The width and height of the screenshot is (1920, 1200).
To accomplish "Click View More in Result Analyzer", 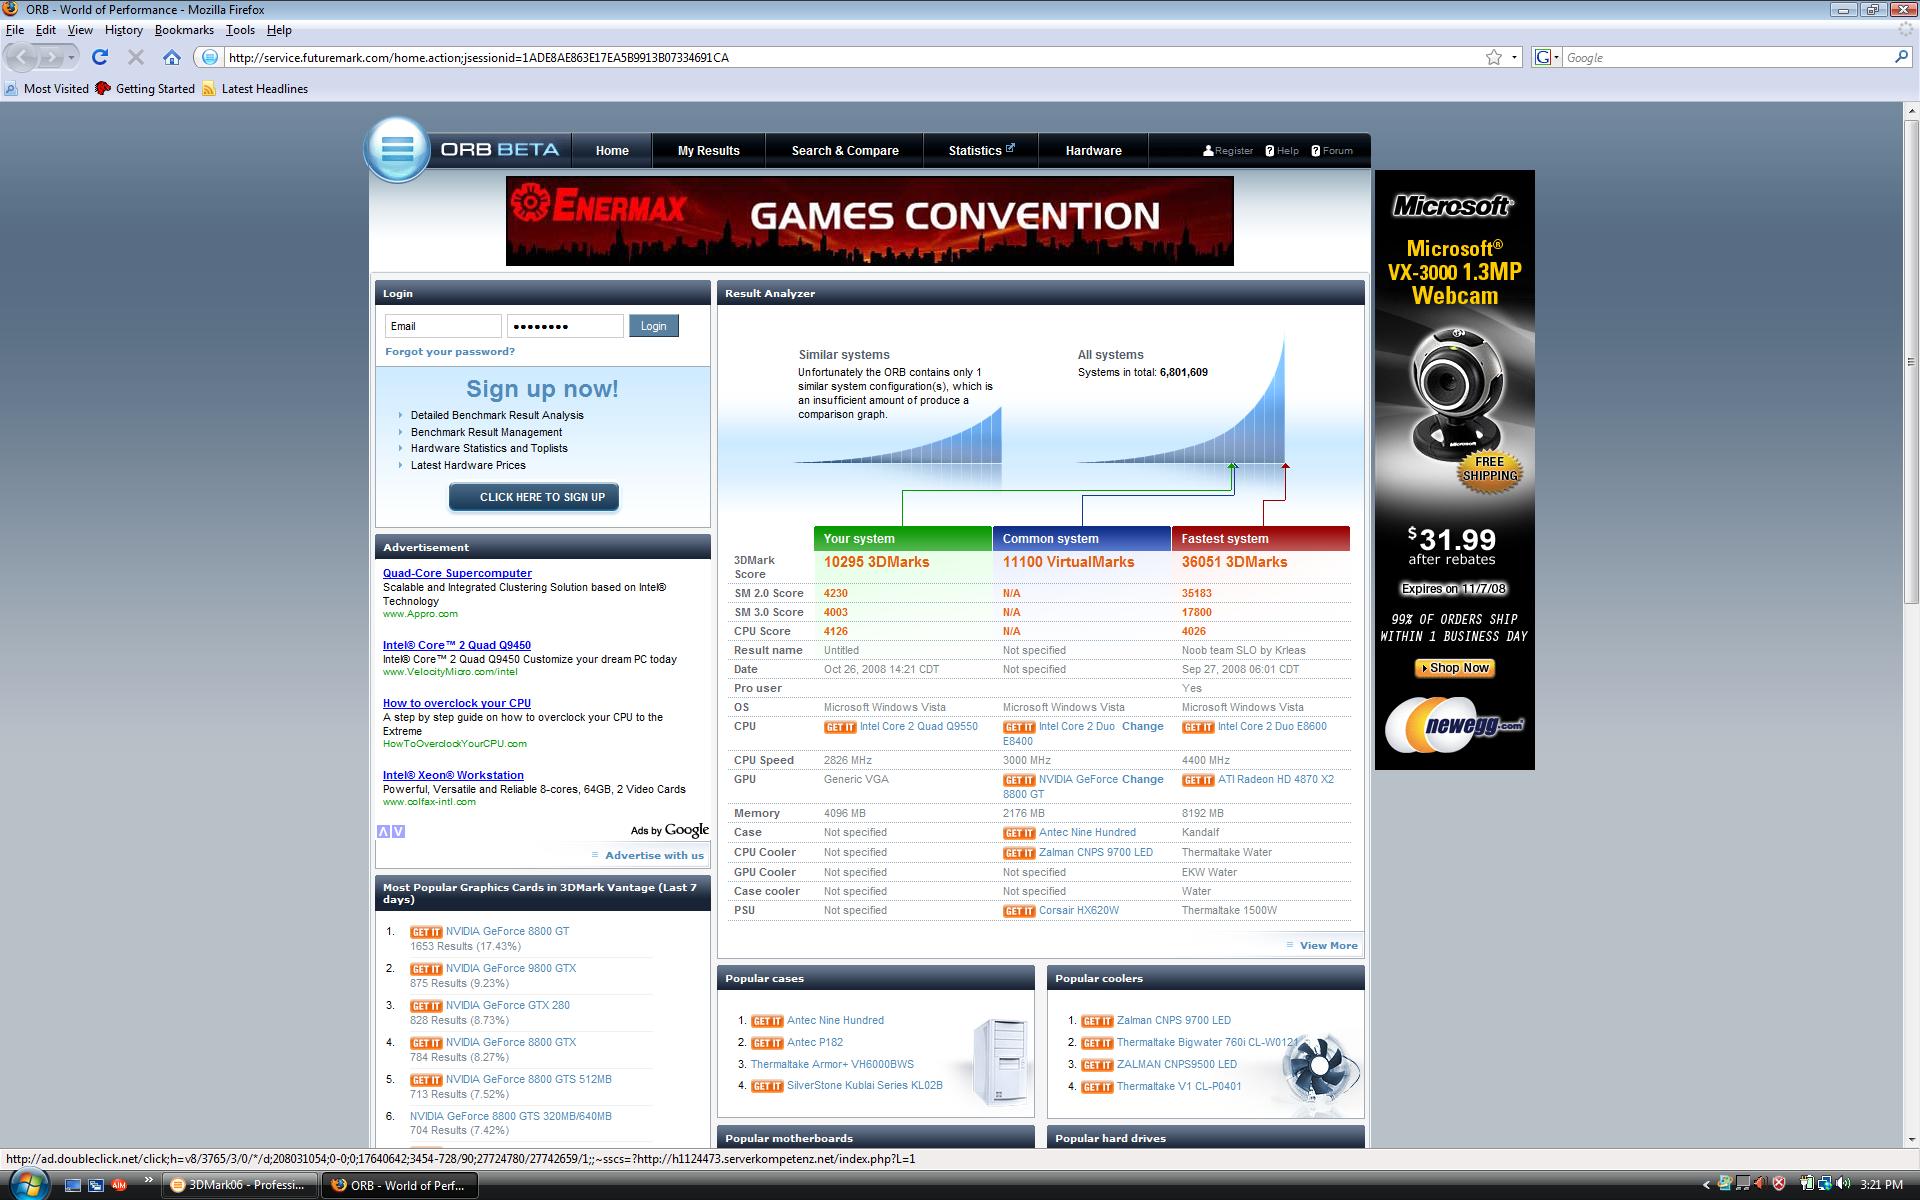I will 1328,946.
